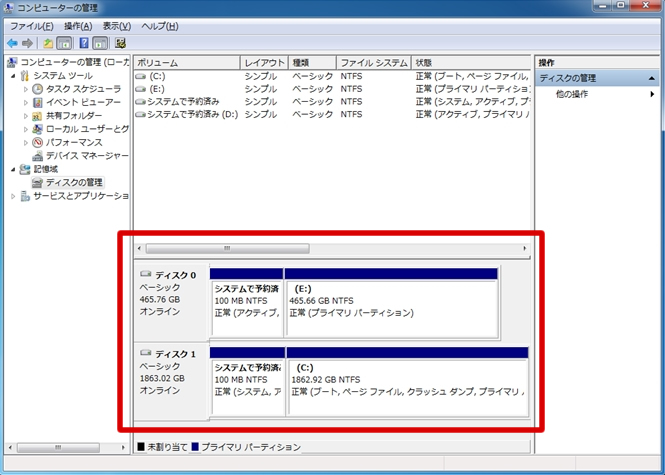Click the パフォーマンス icon
This screenshot has height=475, width=665.
click(x=37, y=142)
